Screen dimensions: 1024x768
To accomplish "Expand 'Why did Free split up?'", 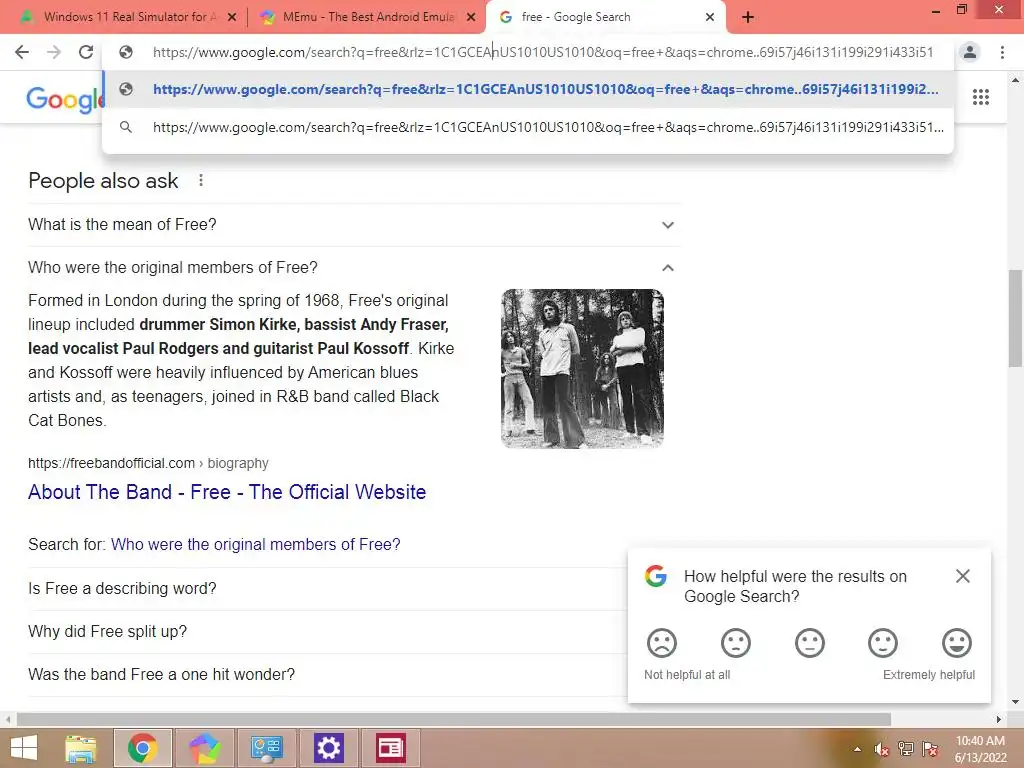I will coord(327,632).
